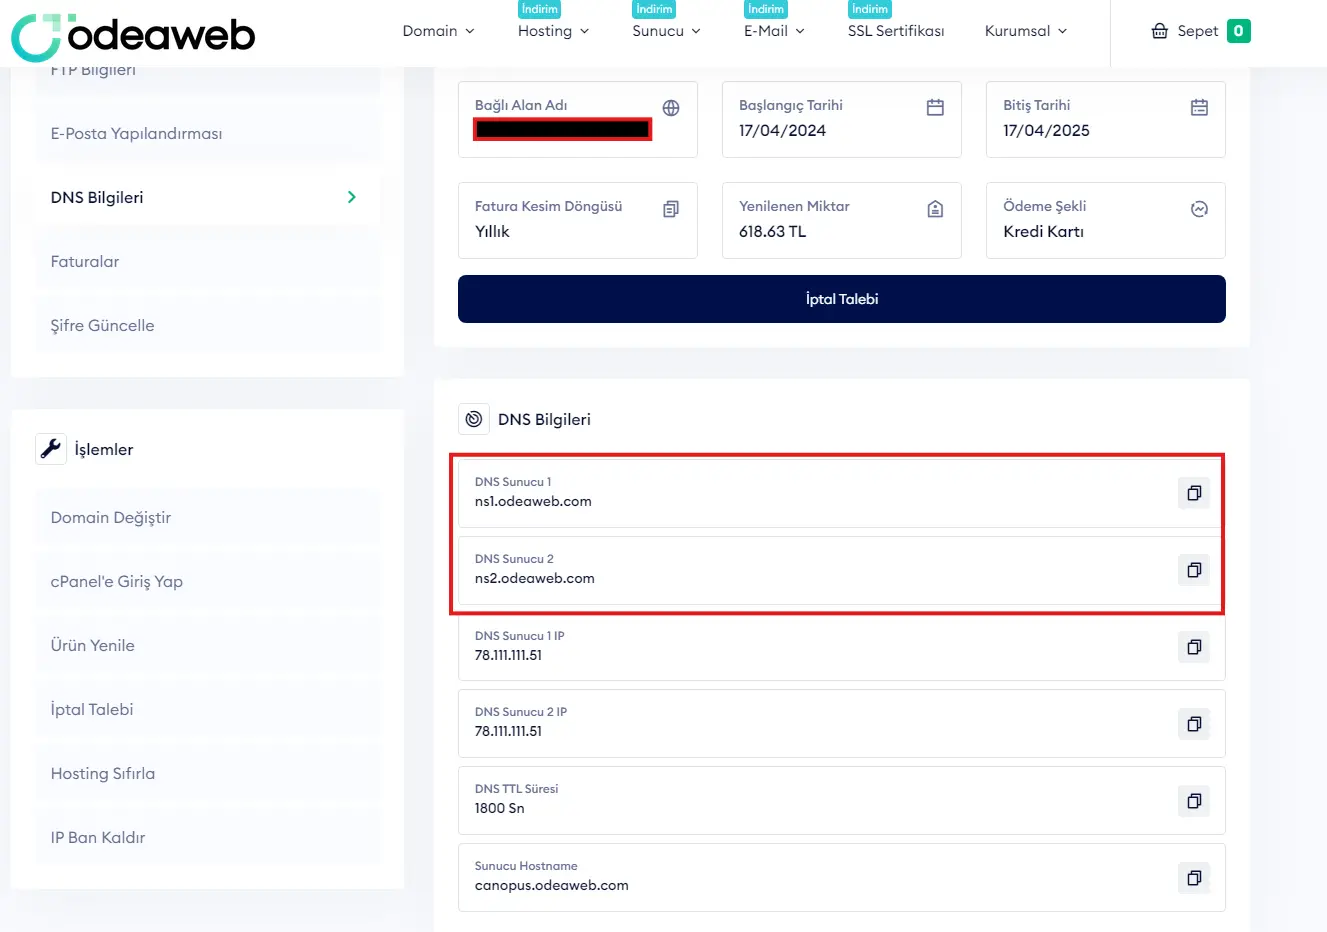Click the end date 17/04/2025

1046,131
